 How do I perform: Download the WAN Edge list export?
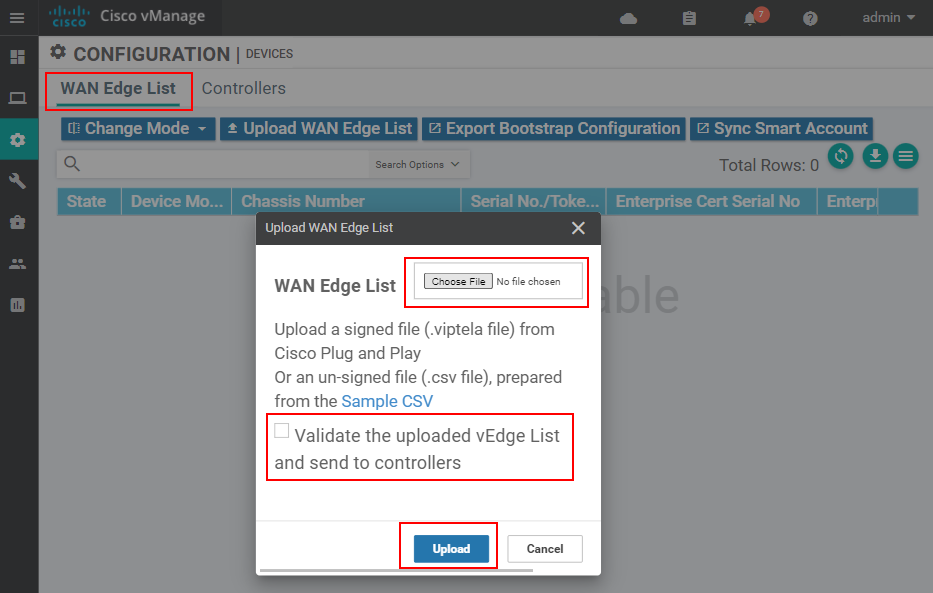pos(874,156)
